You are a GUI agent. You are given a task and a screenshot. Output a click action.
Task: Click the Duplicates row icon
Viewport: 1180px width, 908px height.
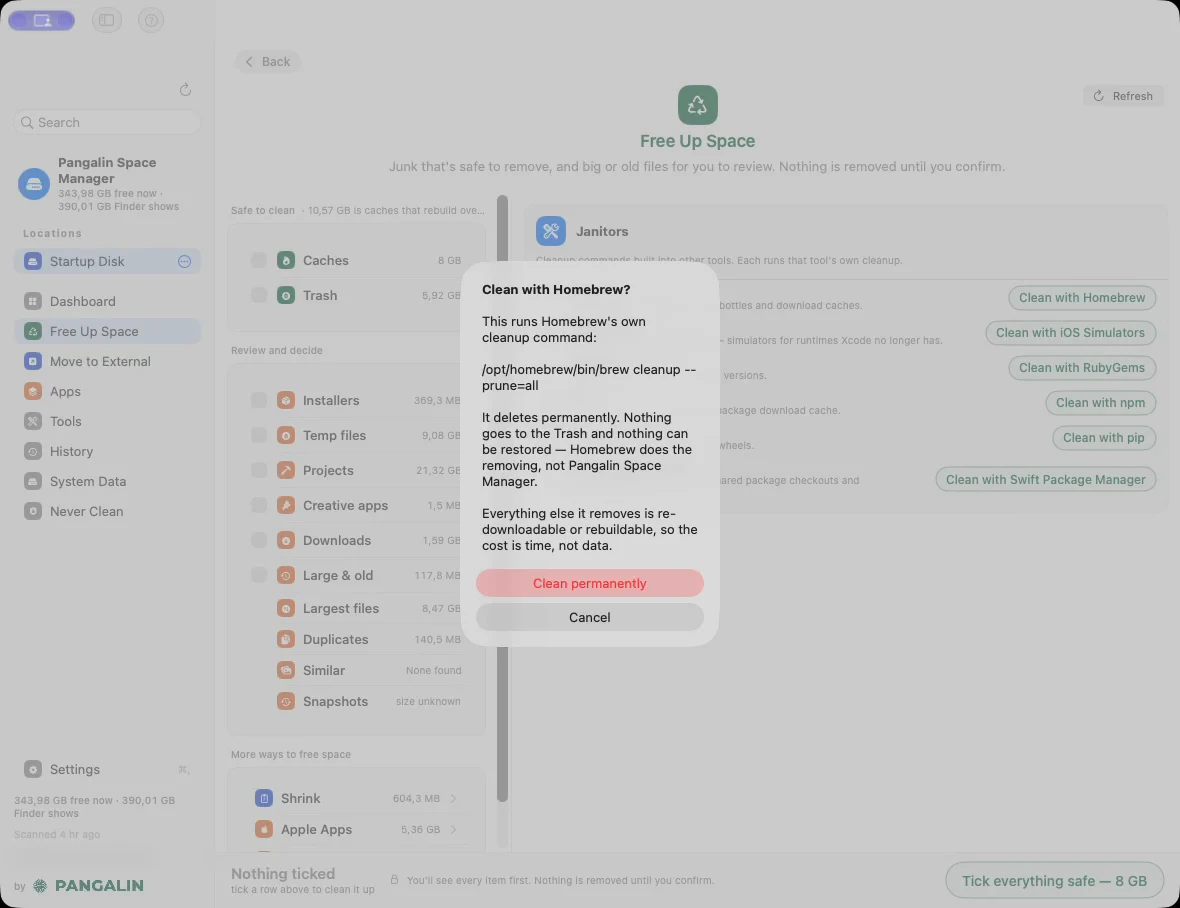[x=286, y=639]
